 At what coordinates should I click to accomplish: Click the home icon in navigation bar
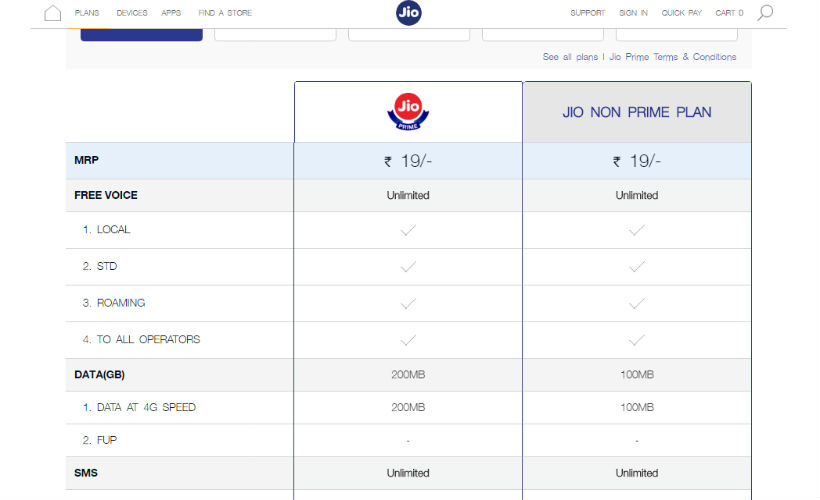click(x=52, y=13)
